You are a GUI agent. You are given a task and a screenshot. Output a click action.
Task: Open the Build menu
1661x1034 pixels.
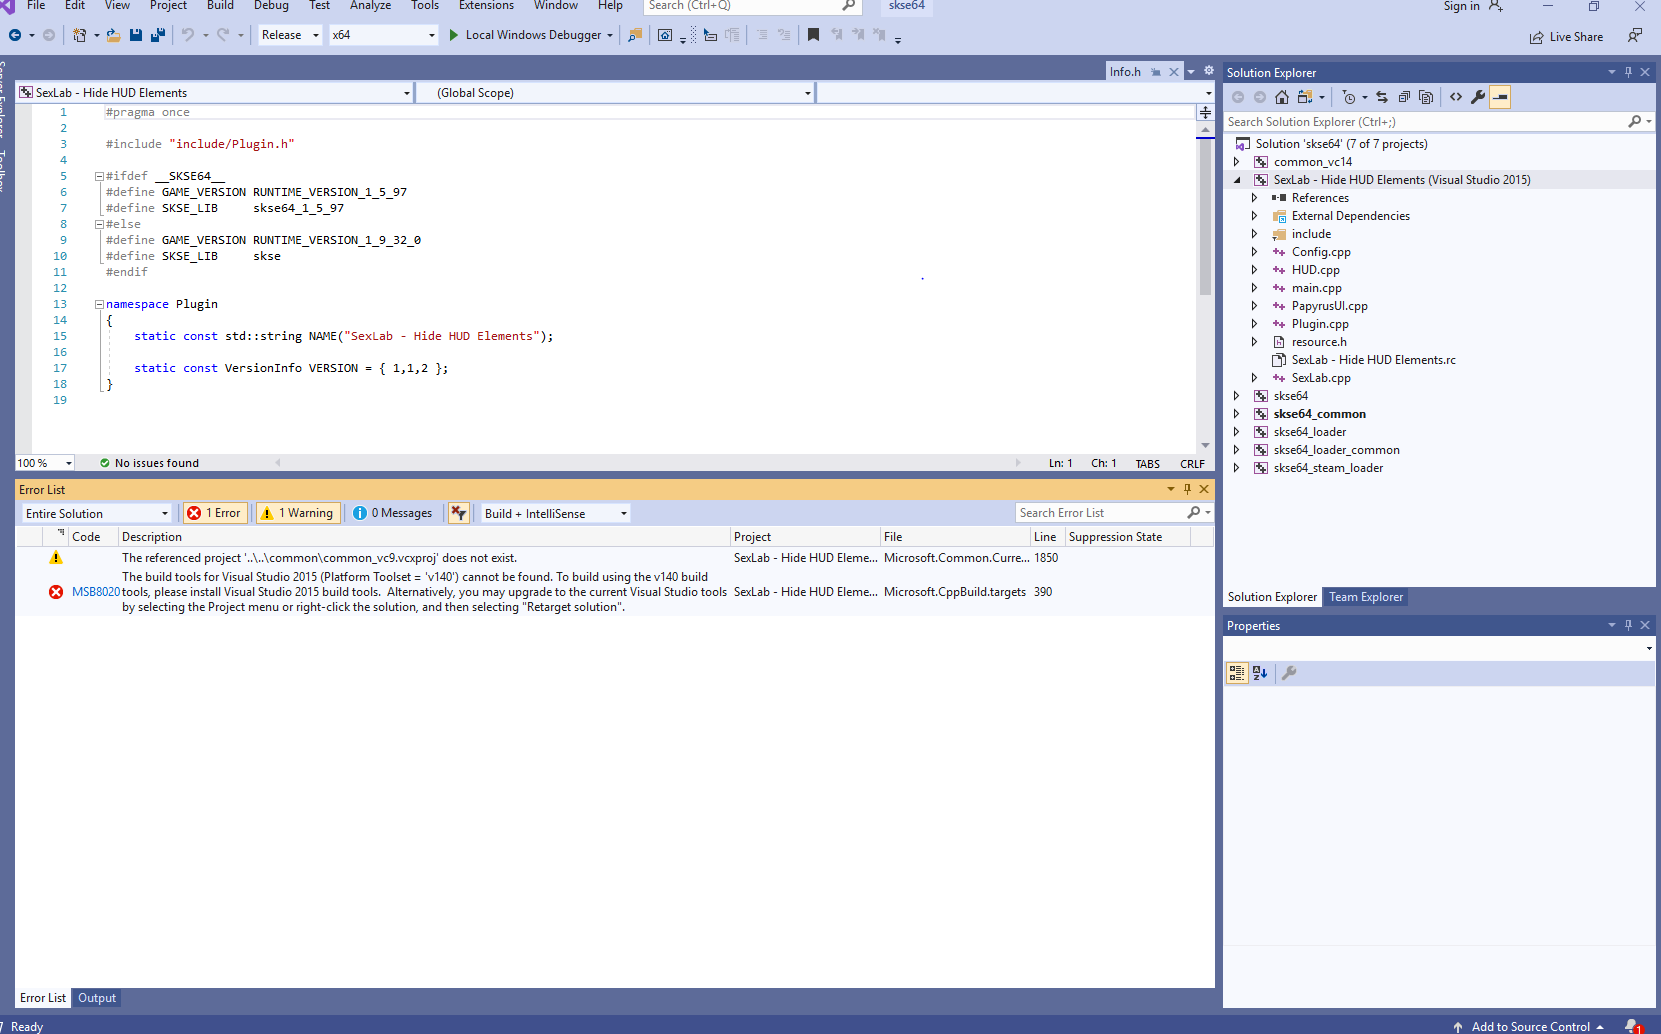point(220,6)
